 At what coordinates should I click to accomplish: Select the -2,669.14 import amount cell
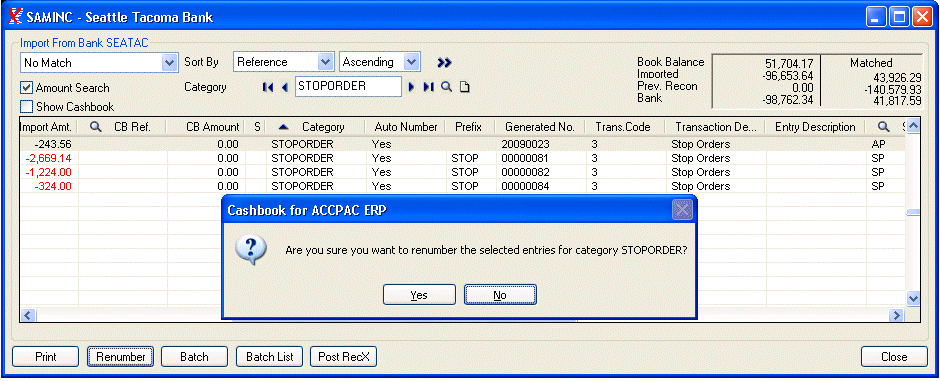tap(49, 158)
